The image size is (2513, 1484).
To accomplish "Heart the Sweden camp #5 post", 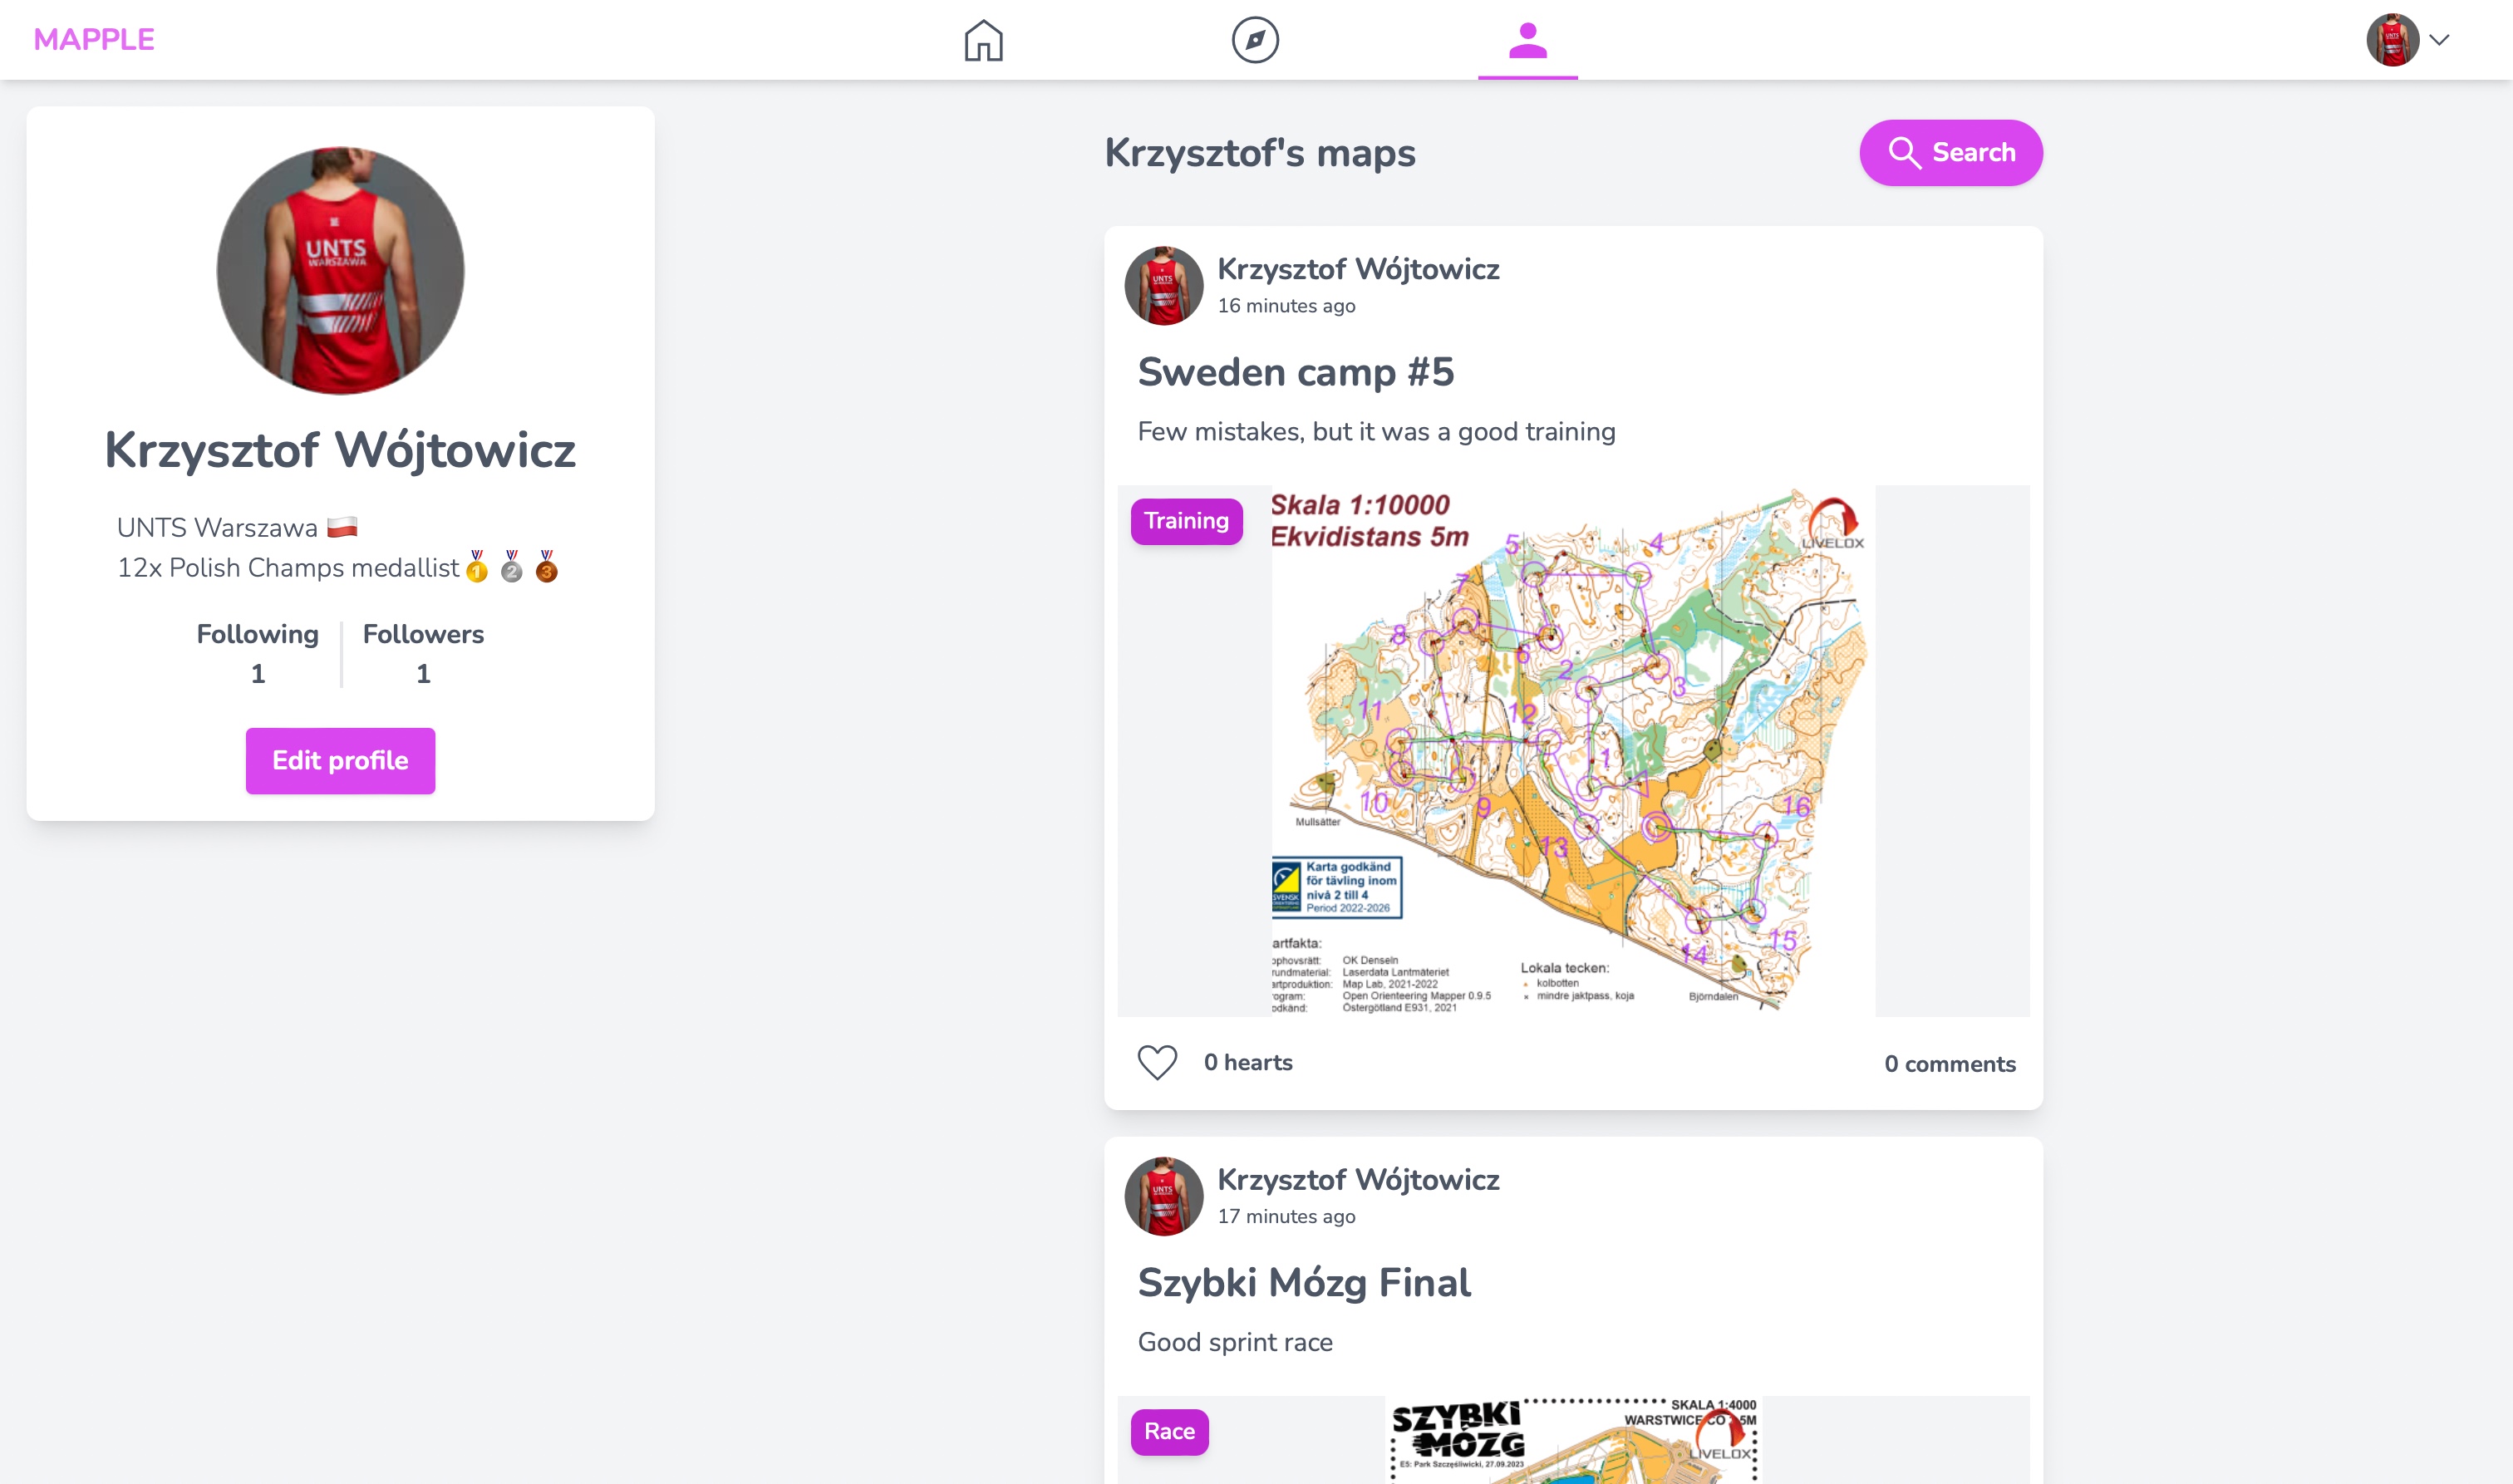I will [1157, 1062].
